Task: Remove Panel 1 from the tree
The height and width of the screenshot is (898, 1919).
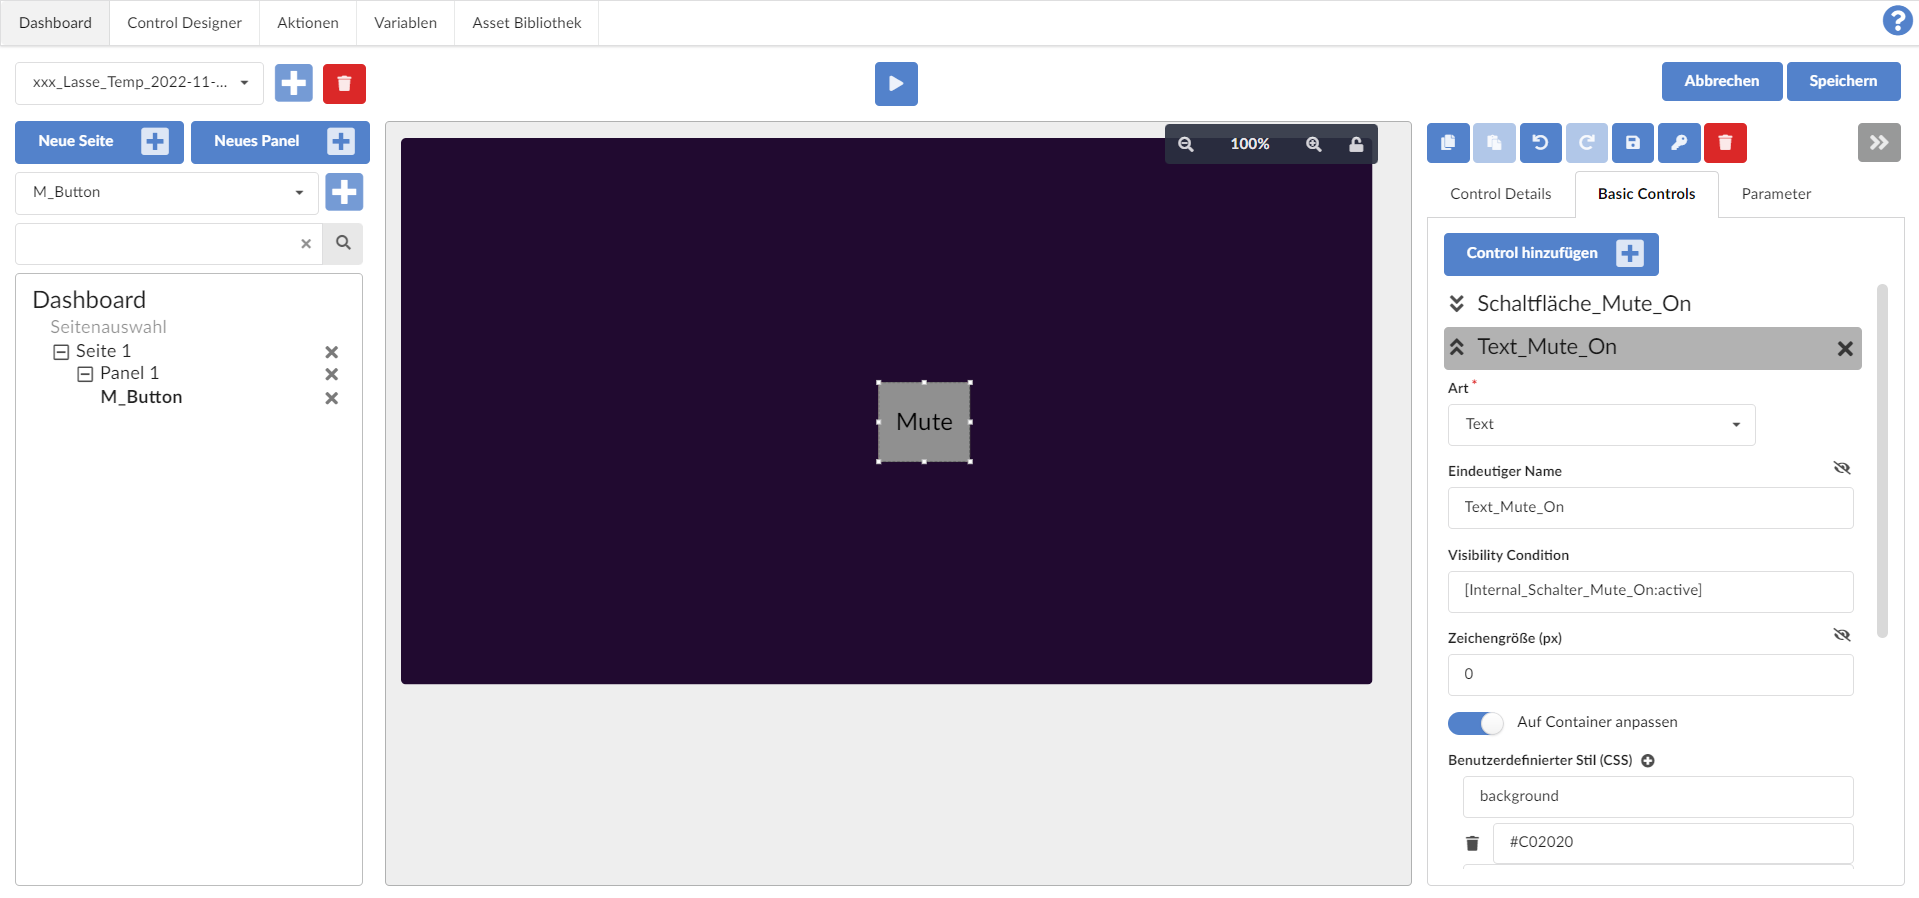Action: pos(332,374)
